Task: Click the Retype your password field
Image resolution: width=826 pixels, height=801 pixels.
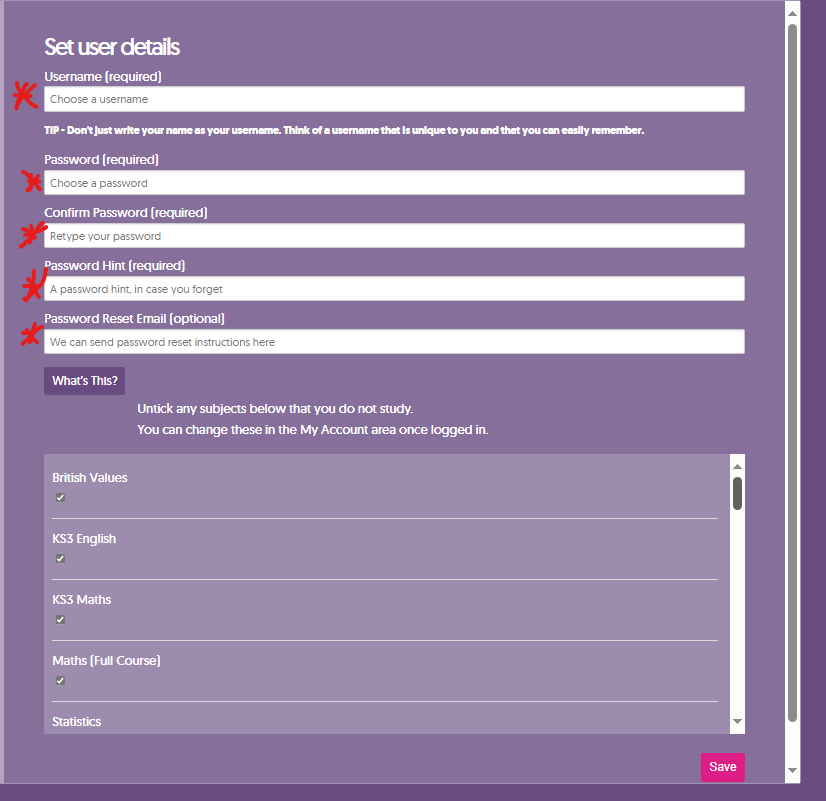Action: (395, 235)
